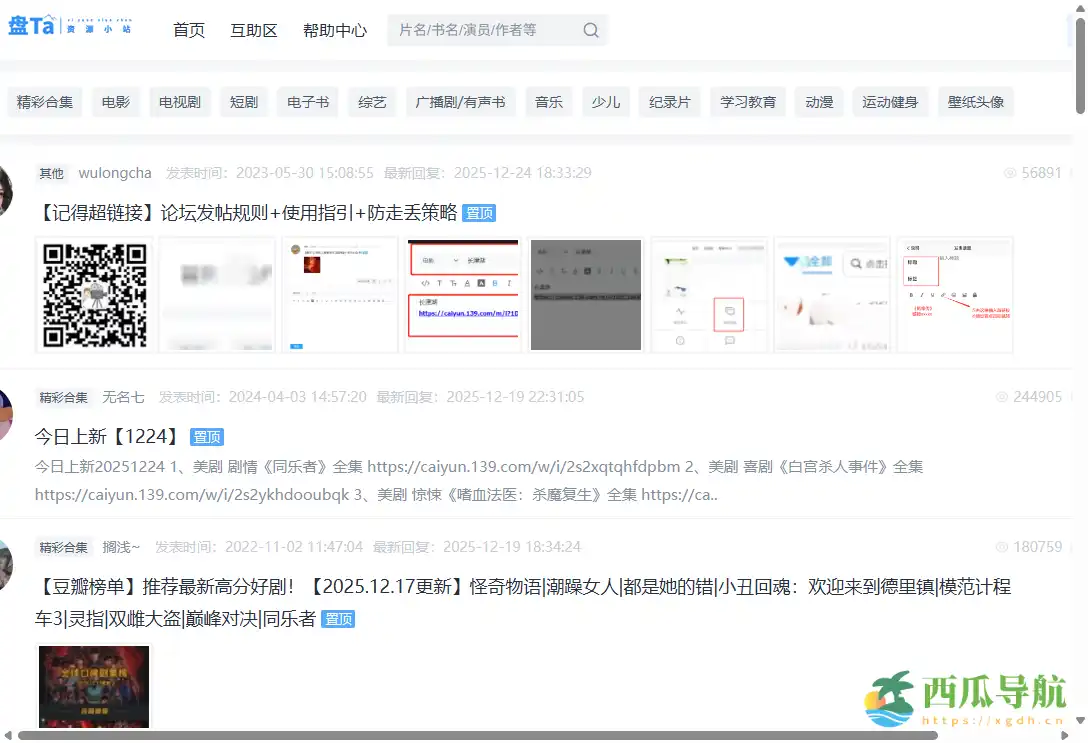Select the 壁纸头像 category
The image size is (1088, 743).
975,101
